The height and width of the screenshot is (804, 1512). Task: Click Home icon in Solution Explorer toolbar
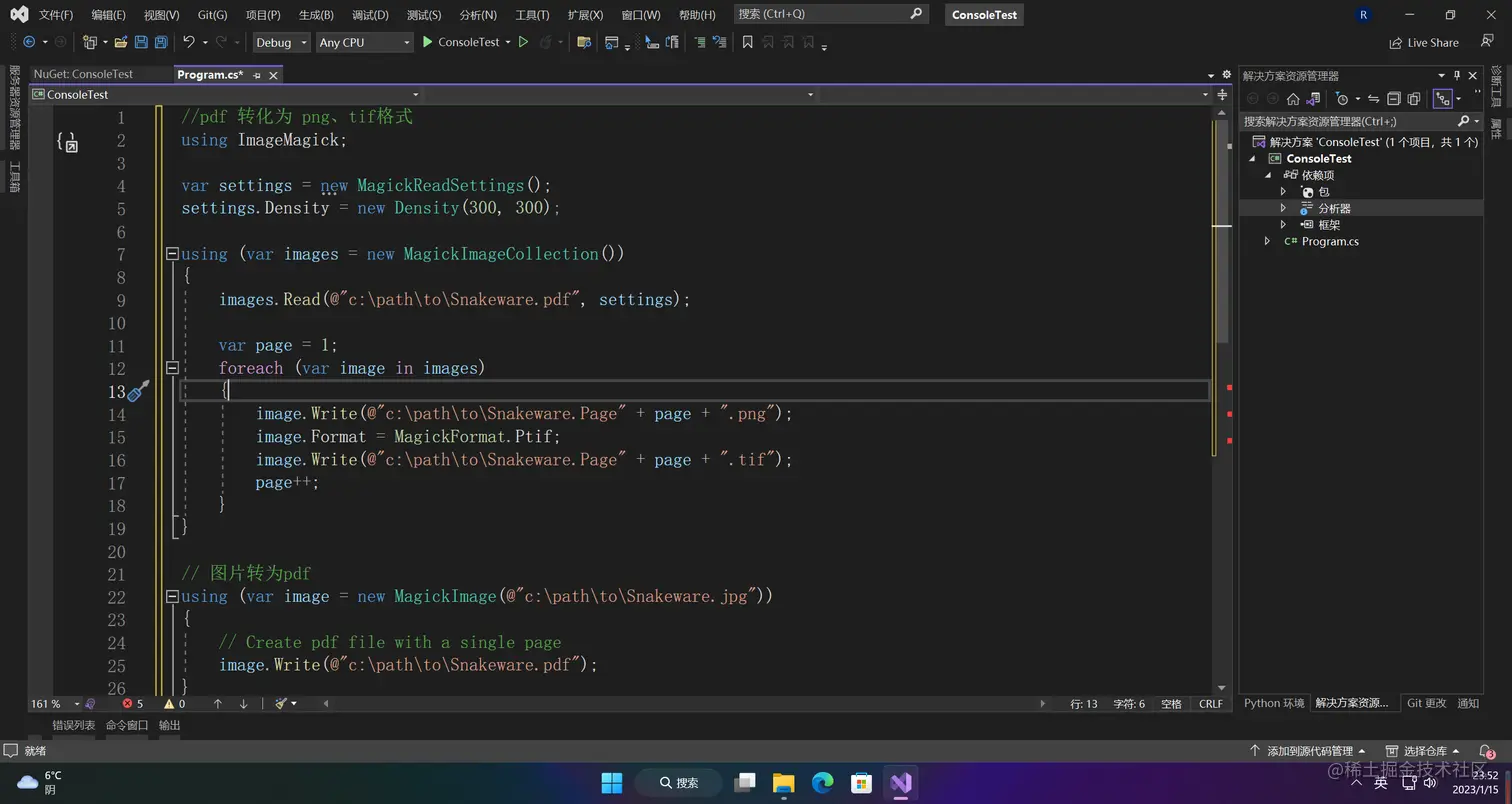(x=1293, y=98)
